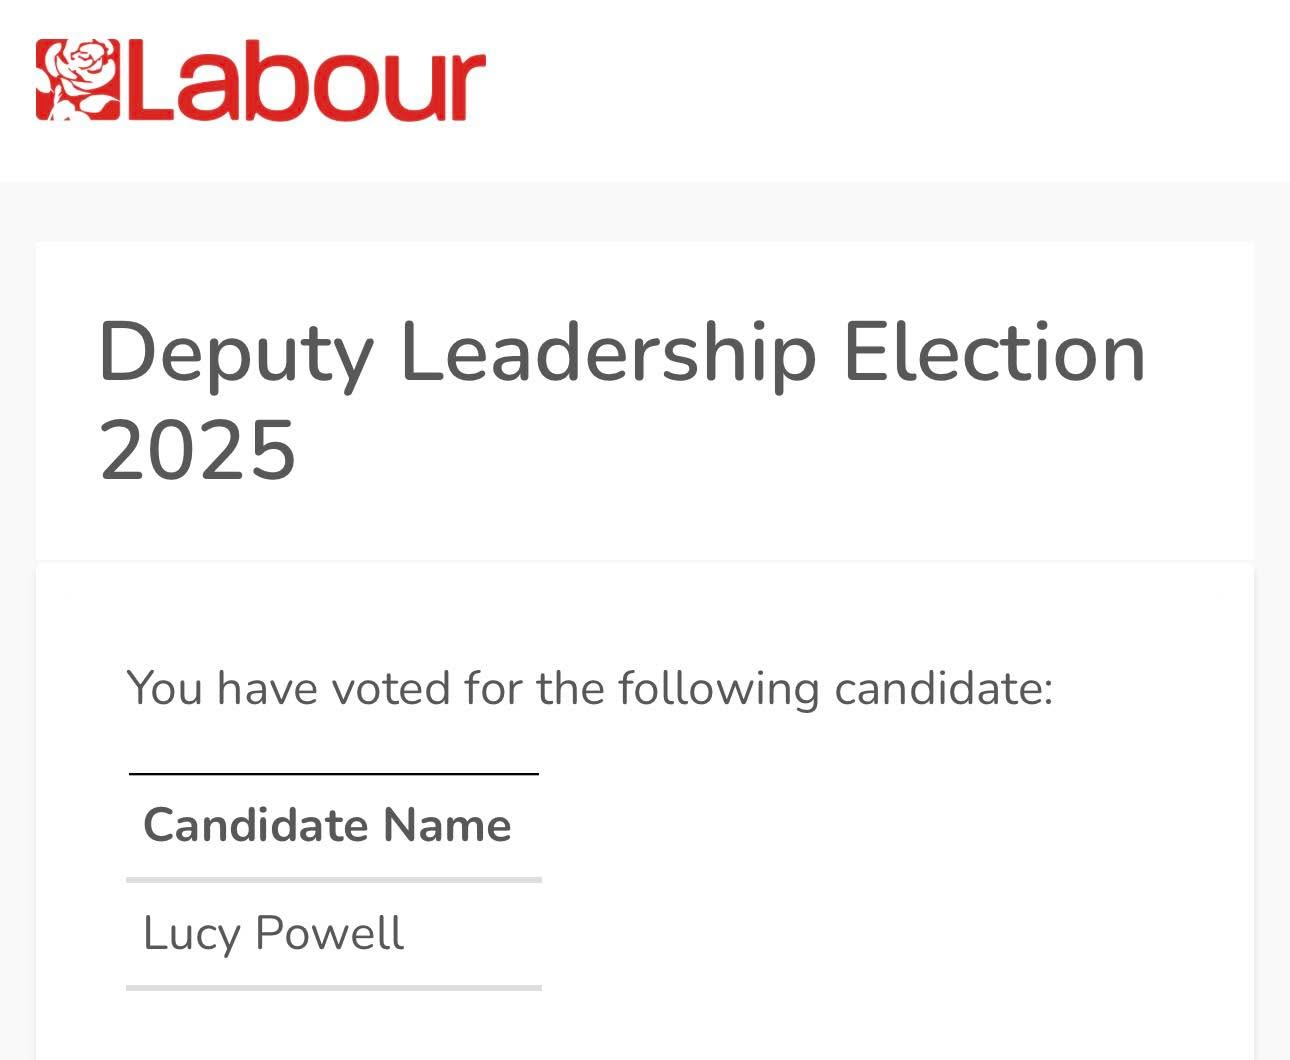Click the word You in the confirmation sentence
1290x1060 pixels.
(x=164, y=689)
